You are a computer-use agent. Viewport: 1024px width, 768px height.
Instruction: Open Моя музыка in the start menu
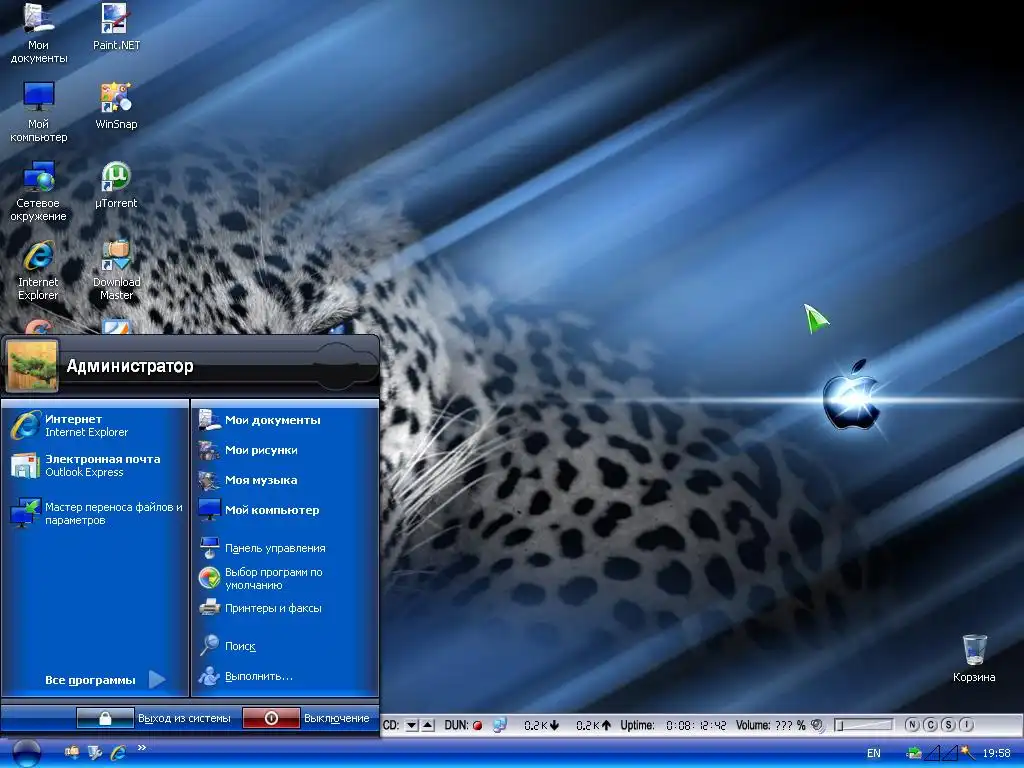286,480
